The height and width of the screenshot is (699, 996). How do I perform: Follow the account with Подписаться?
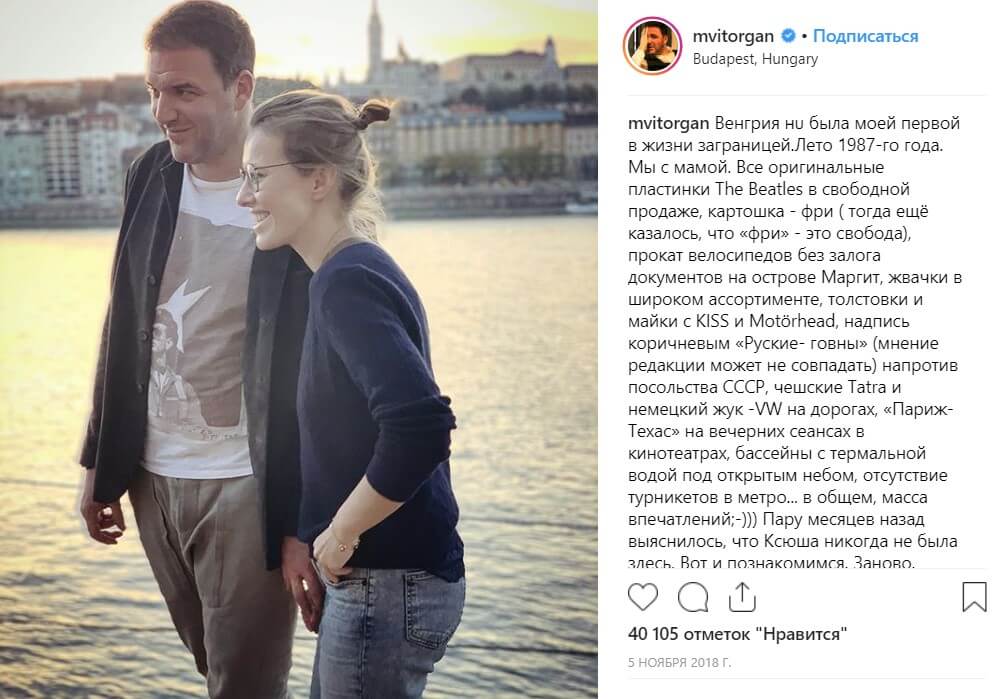(x=866, y=36)
